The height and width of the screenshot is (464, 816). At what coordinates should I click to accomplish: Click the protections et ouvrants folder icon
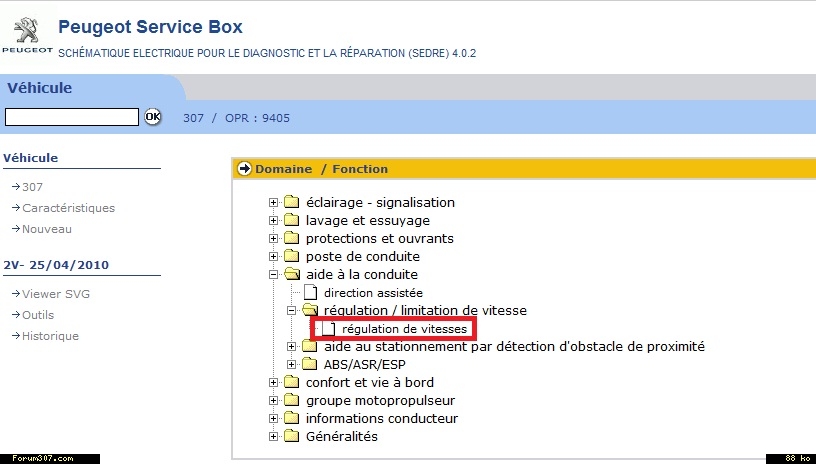(x=292, y=238)
